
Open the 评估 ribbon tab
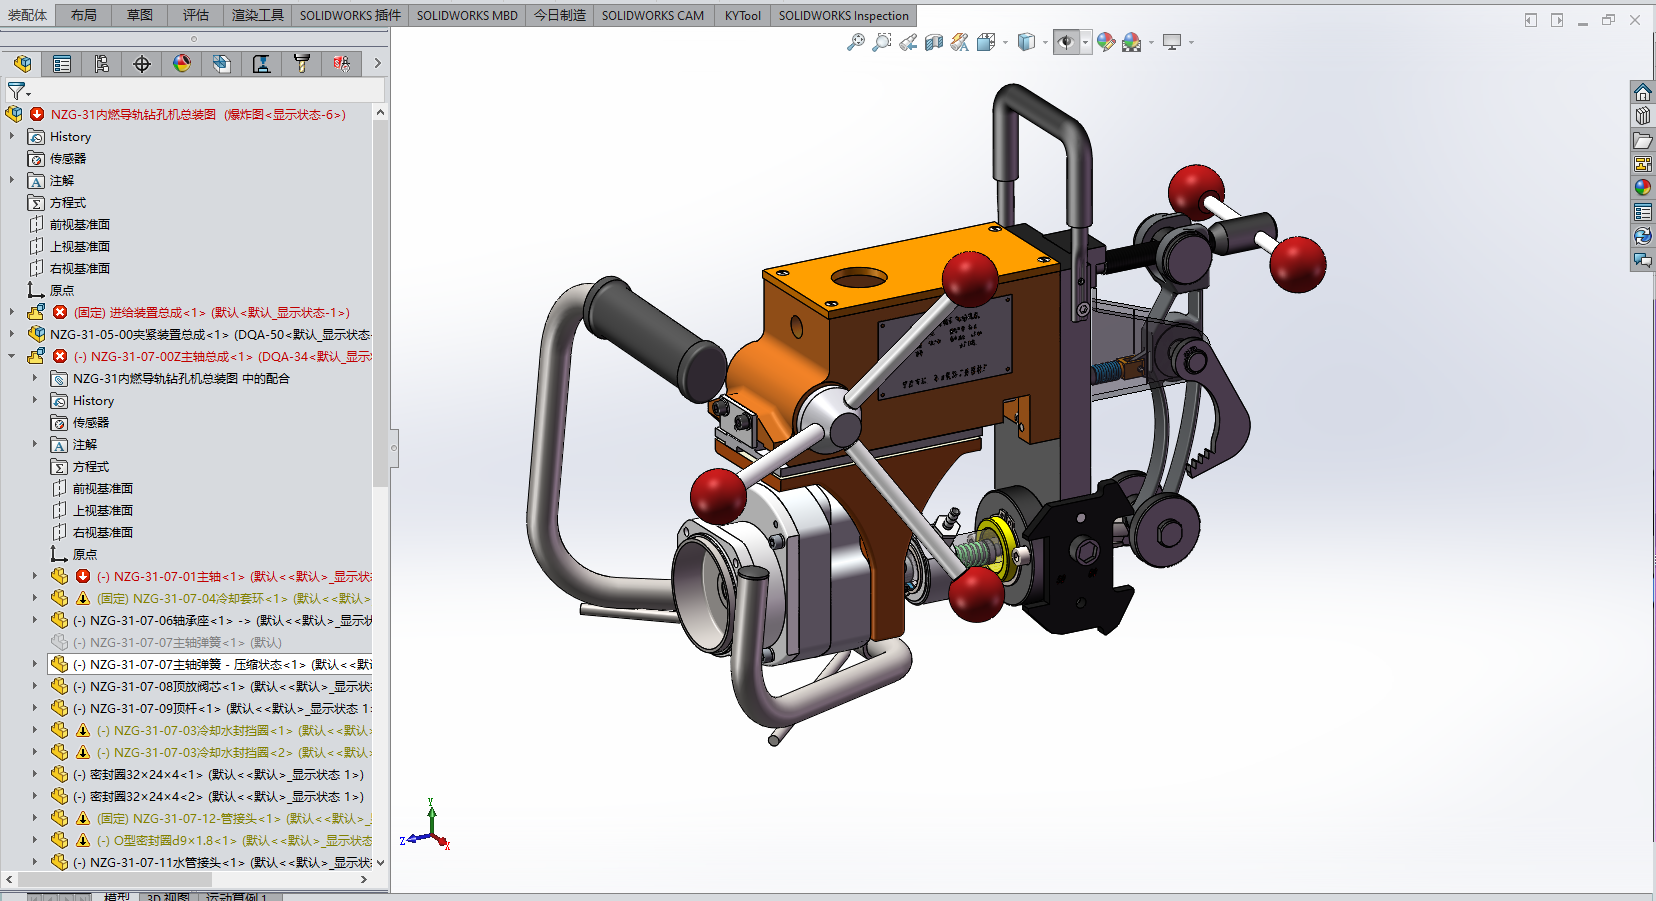pos(195,15)
